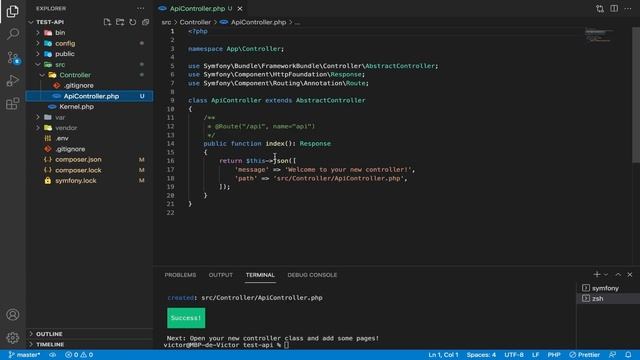Collapse all folders in Explorer
This screenshot has width=640, height=360.
(x=145, y=22)
